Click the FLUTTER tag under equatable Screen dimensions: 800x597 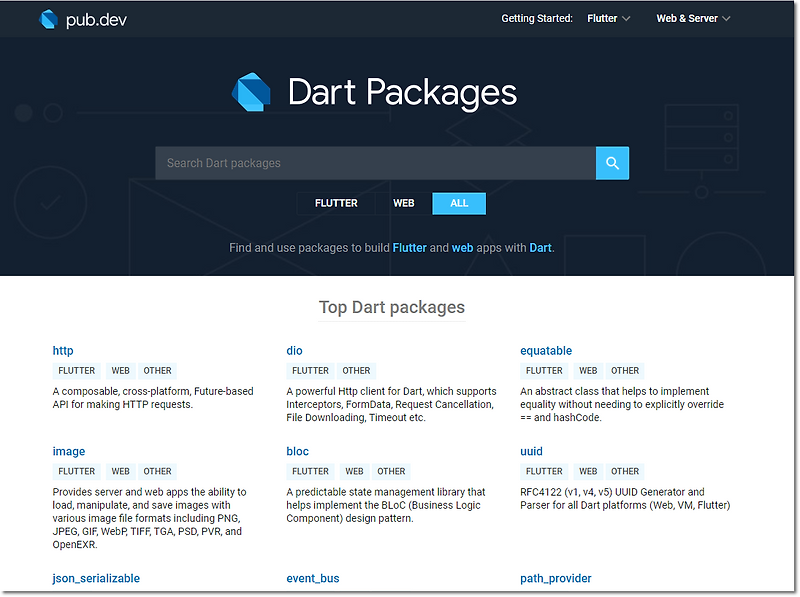tap(544, 370)
